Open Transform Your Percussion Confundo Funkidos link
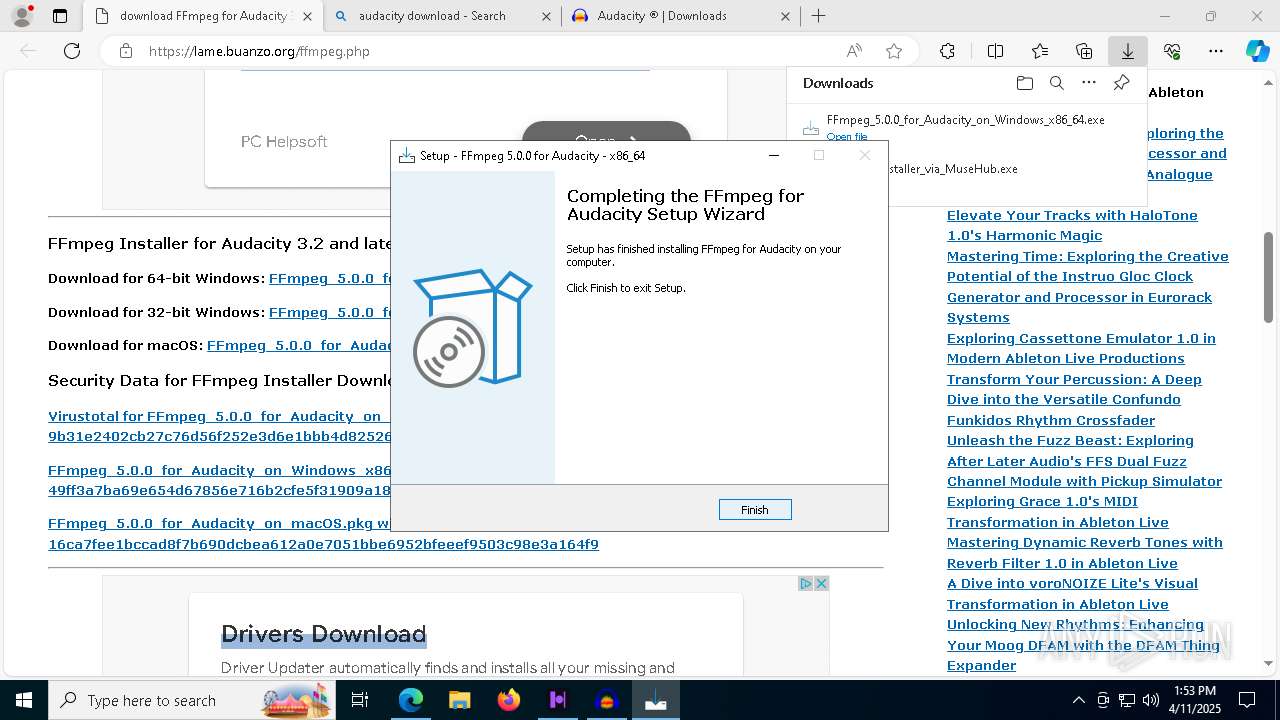The width and height of the screenshot is (1280, 720). (x=1074, y=399)
